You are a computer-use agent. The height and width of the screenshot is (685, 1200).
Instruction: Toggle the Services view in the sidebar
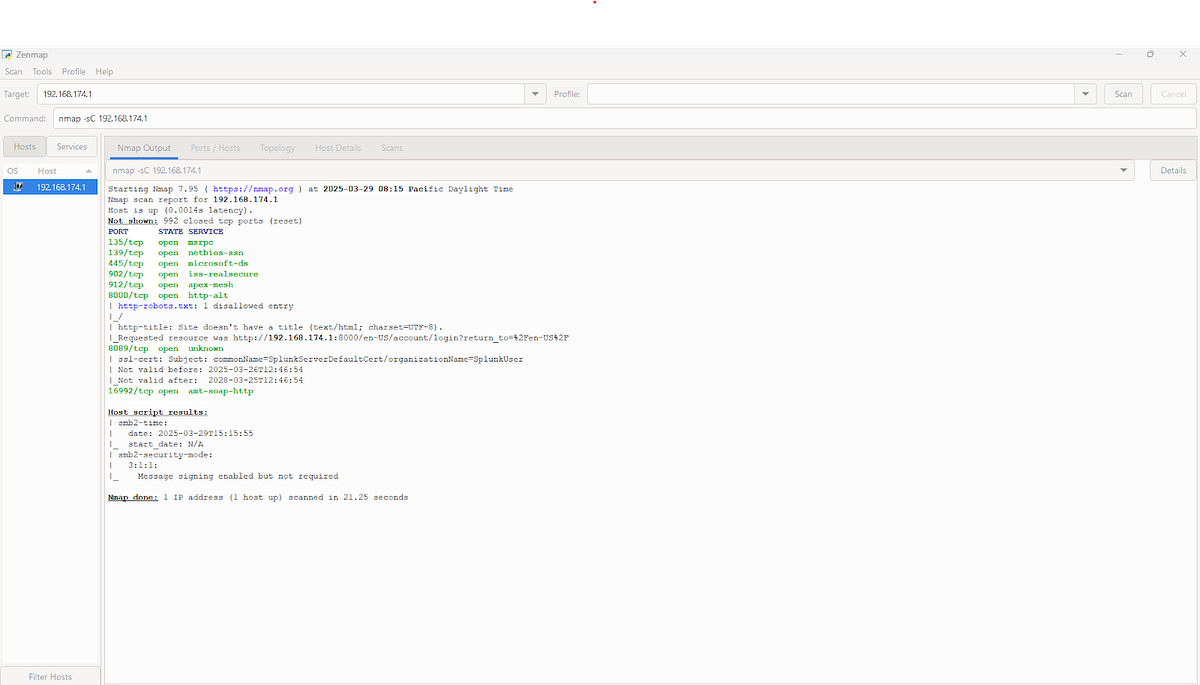71,145
